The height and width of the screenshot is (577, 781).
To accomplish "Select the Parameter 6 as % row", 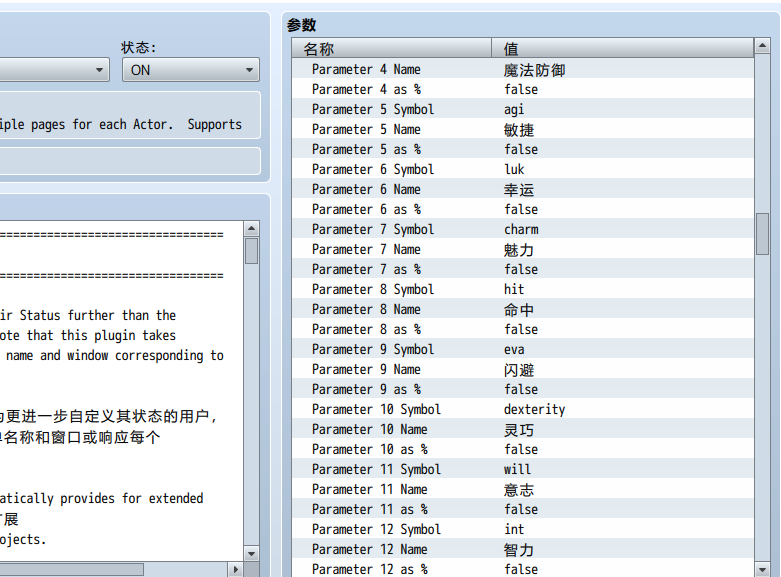I will (x=522, y=209).
